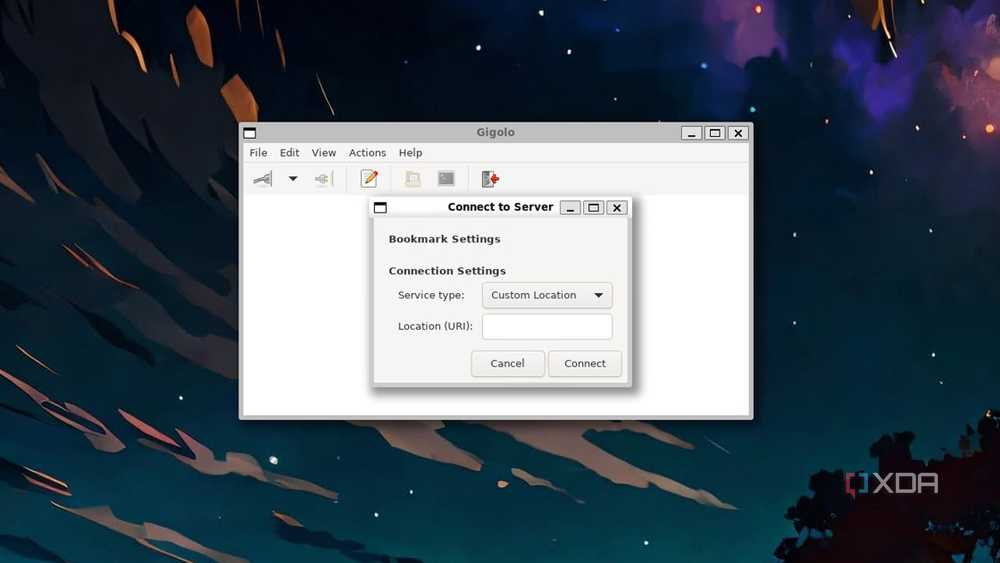1000x563 pixels.
Task: Click the Cancel button in dialog
Action: (508, 363)
